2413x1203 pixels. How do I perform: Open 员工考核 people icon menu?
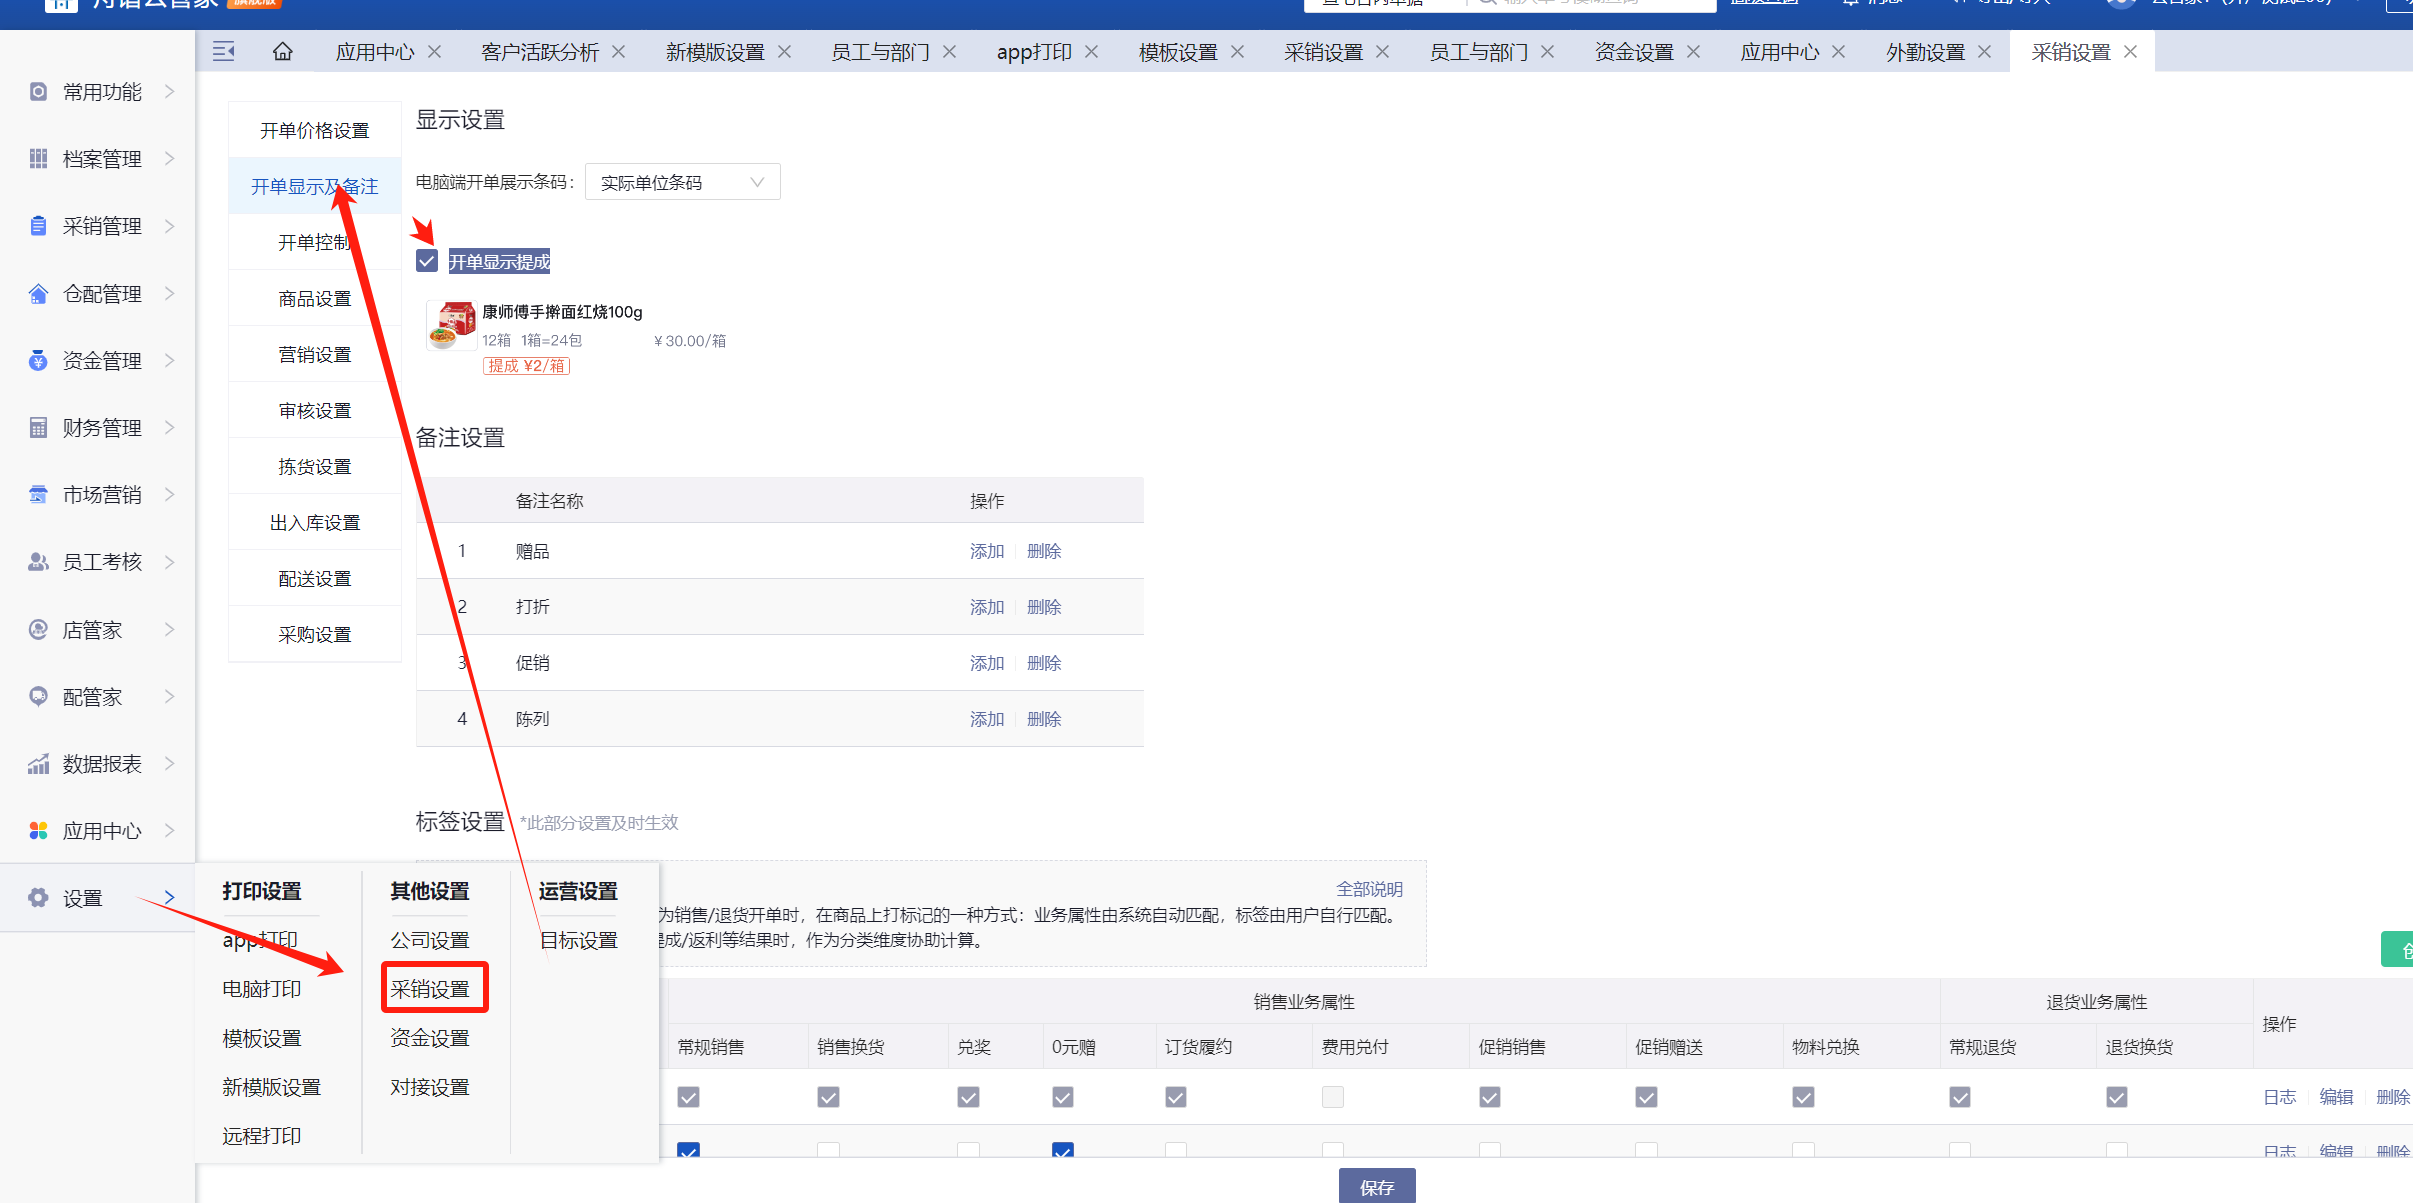(x=38, y=562)
